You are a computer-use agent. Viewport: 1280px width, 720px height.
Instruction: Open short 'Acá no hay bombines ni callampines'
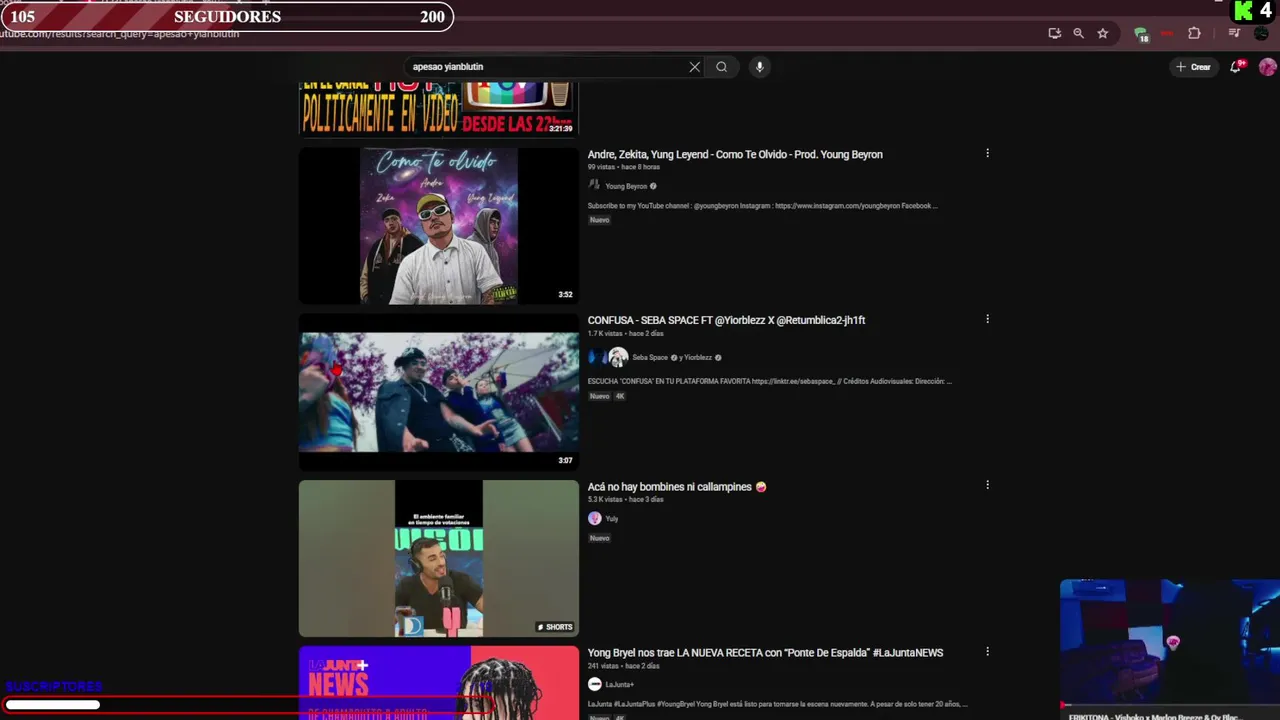677,487
